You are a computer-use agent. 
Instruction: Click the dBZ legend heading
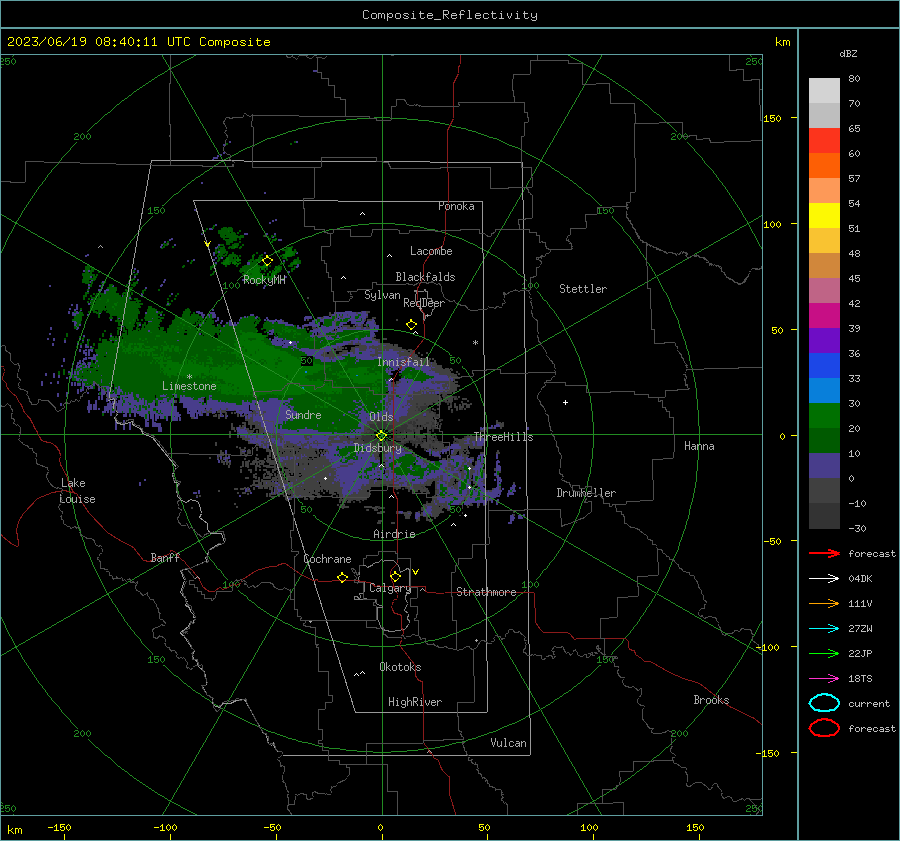pyautogui.click(x=848, y=53)
